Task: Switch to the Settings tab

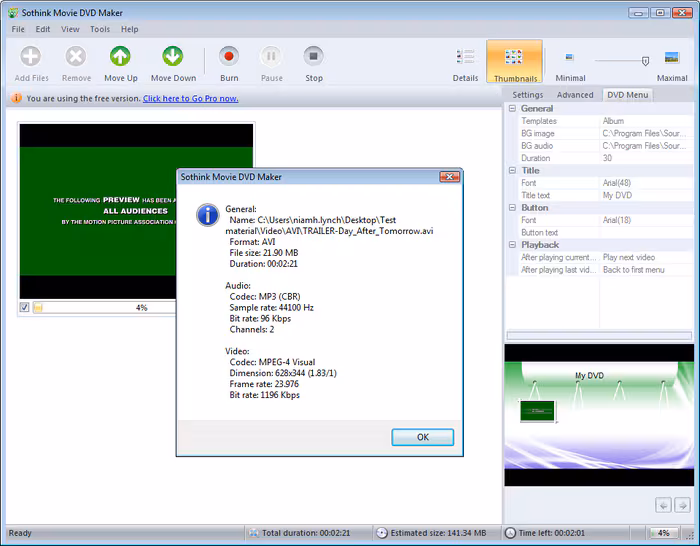Action: [x=528, y=95]
